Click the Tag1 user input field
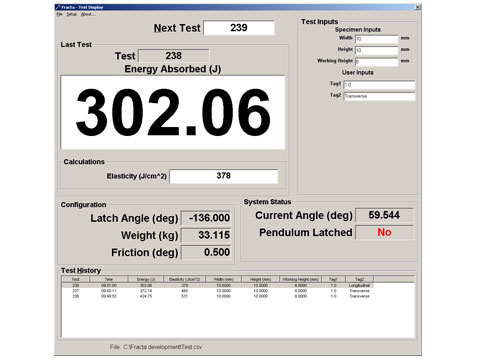480x360 pixels. click(x=379, y=85)
